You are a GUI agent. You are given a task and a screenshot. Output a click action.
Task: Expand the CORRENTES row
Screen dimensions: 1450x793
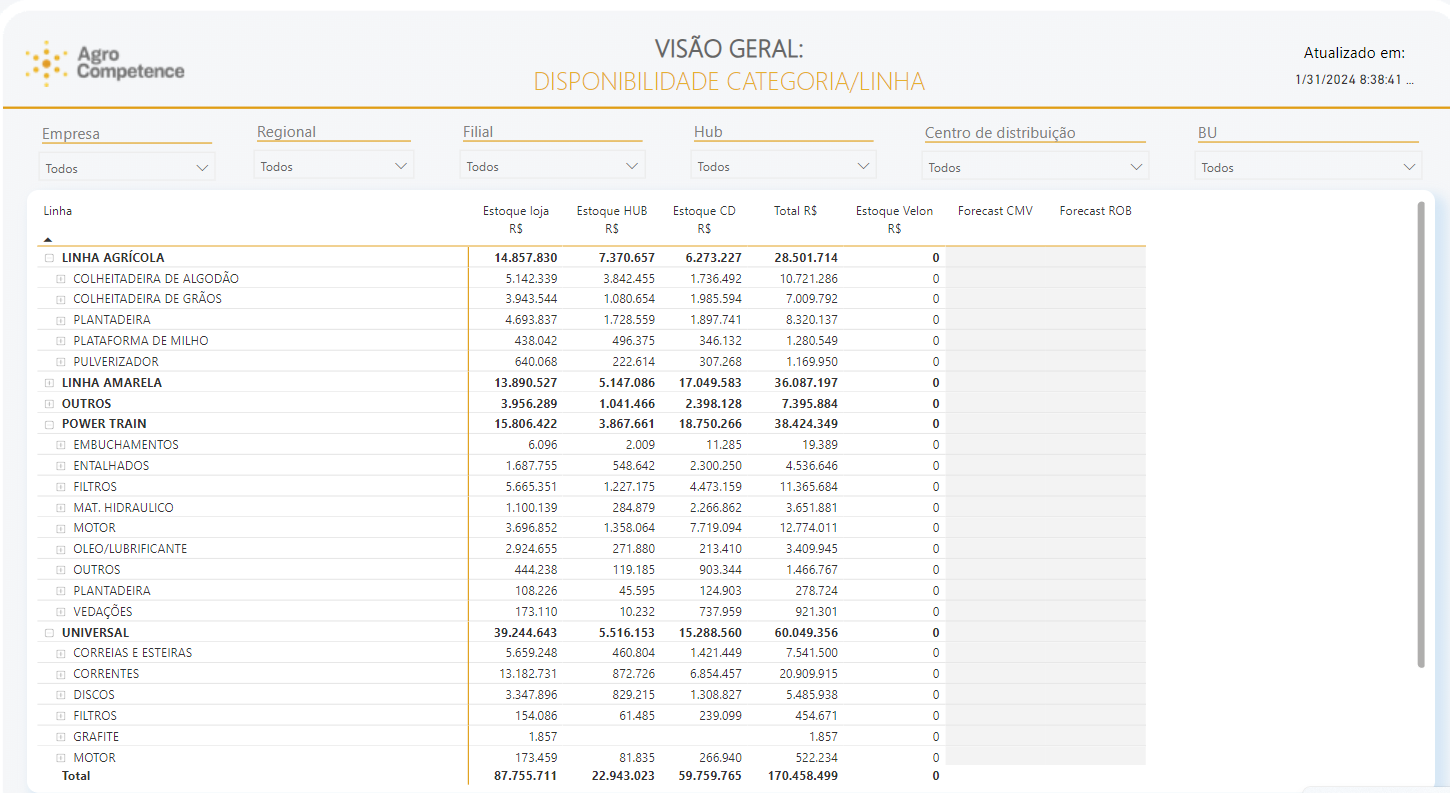pos(61,674)
